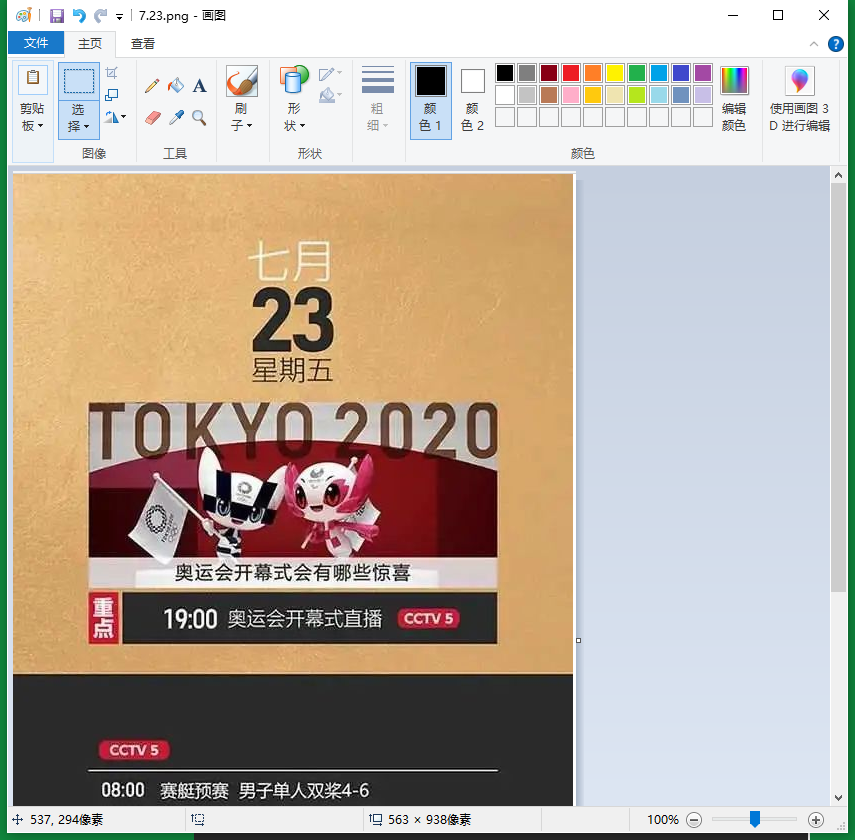This screenshot has height=840, width=855.
Task: Select the Magnifier tool
Action: tap(200, 117)
